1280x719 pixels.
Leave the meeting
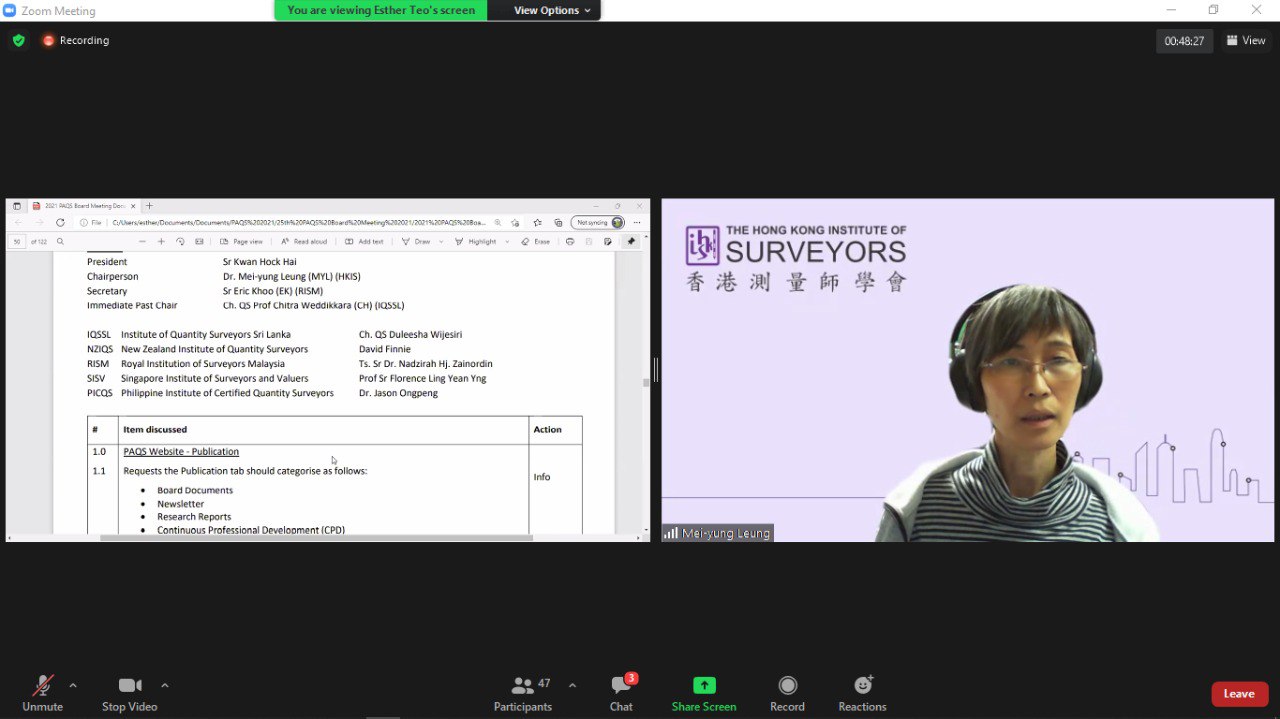point(1239,694)
